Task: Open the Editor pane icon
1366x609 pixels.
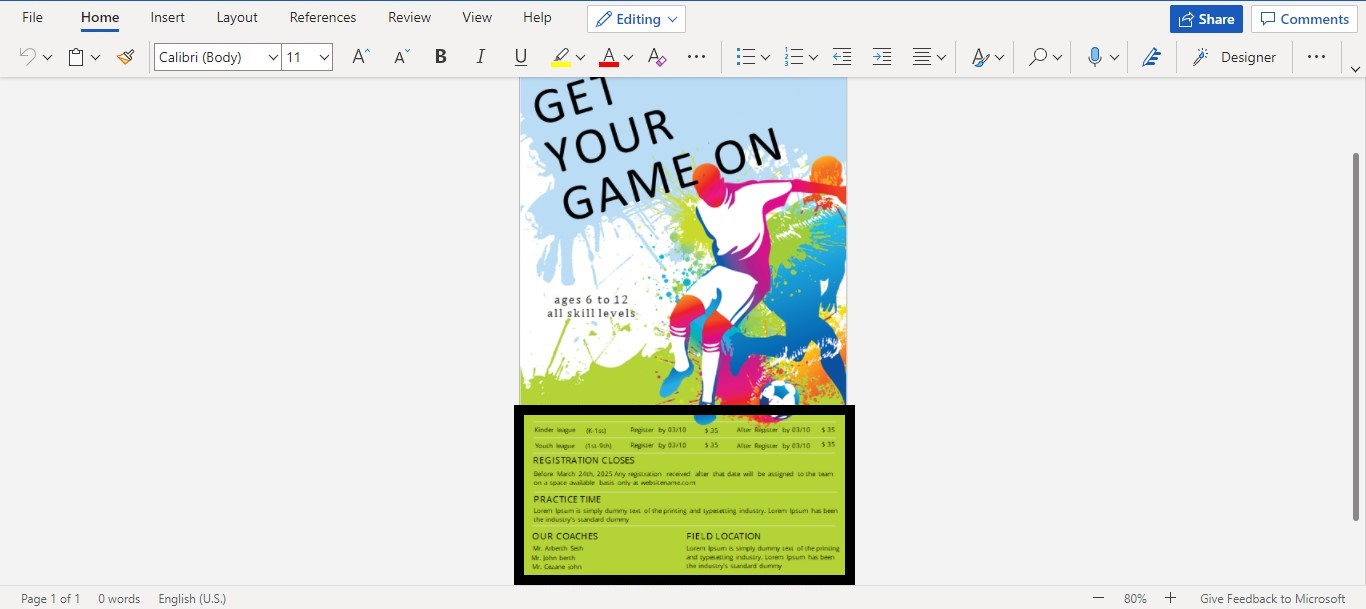Action: point(1152,57)
